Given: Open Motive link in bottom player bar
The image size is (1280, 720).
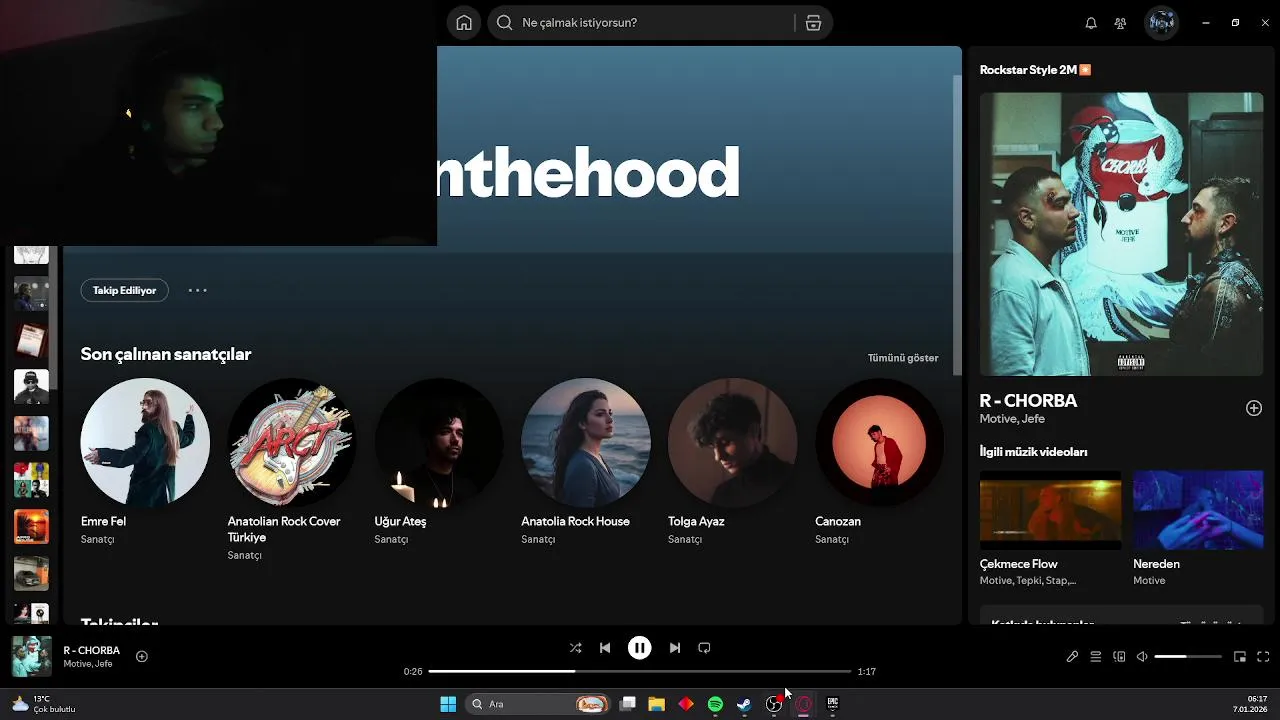Looking at the screenshot, I should pos(78,664).
